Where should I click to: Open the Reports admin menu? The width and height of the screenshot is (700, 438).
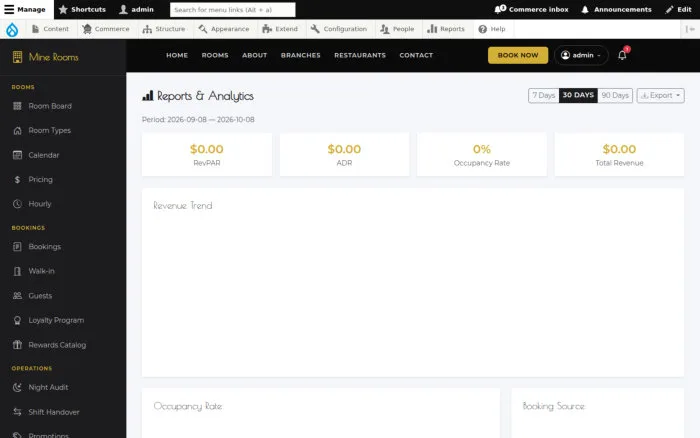[x=446, y=29]
